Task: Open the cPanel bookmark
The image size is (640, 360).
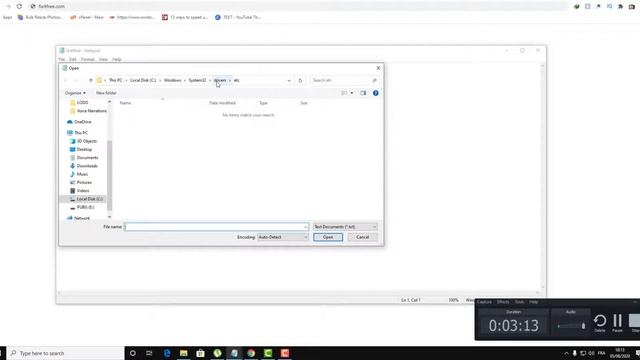Action: pyautogui.click(x=87, y=18)
